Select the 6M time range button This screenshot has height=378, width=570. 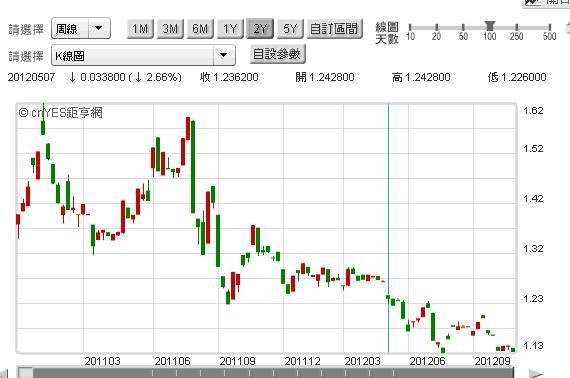coord(200,28)
